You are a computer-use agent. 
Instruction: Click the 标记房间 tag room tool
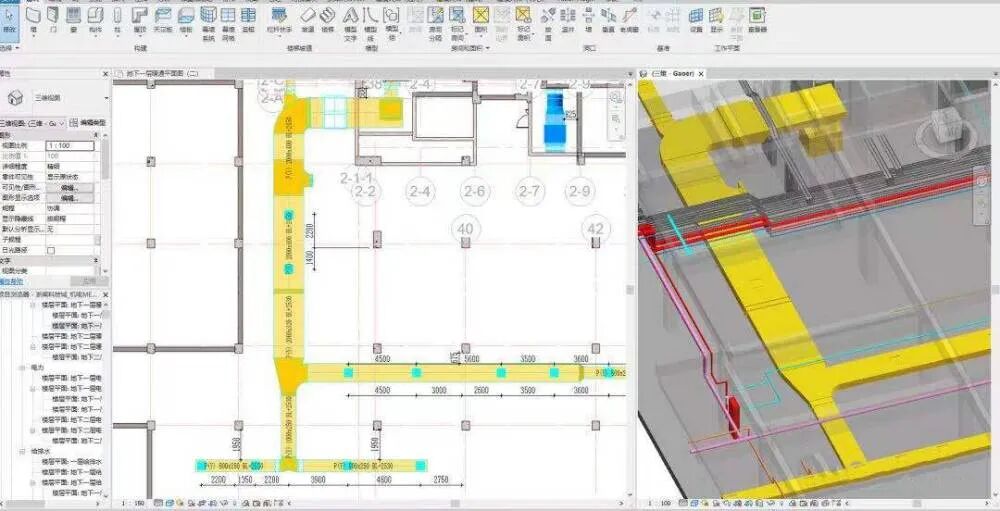[457, 24]
